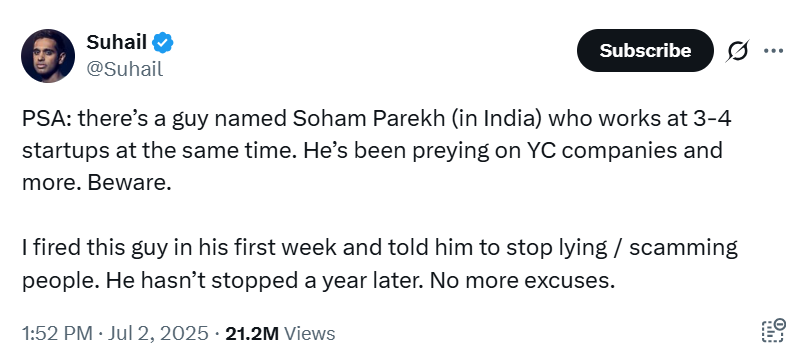Click the gray Views label
Image resolution: width=804 pixels, height=361 pixels.
click(x=309, y=334)
